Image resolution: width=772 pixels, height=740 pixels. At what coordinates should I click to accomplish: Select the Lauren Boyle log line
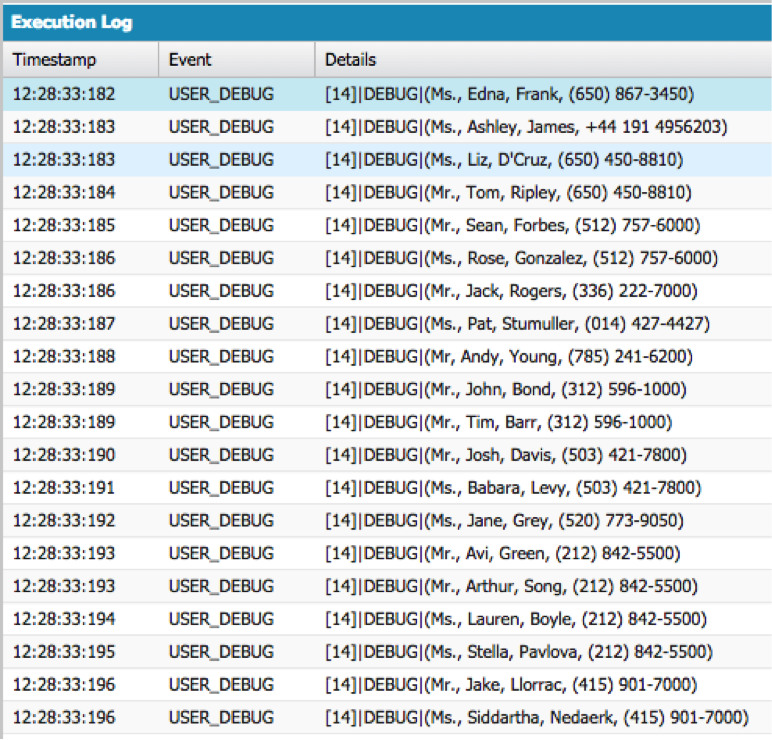[387, 619]
